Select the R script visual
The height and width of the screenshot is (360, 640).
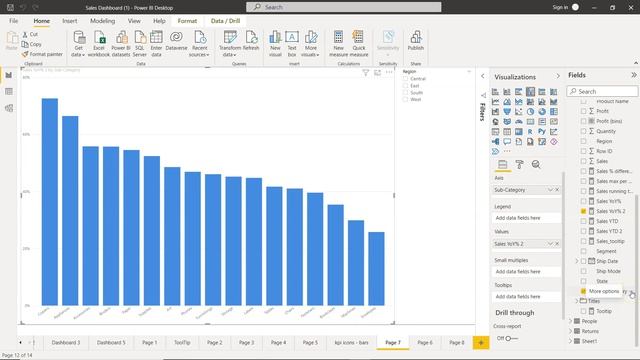(530, 131)
